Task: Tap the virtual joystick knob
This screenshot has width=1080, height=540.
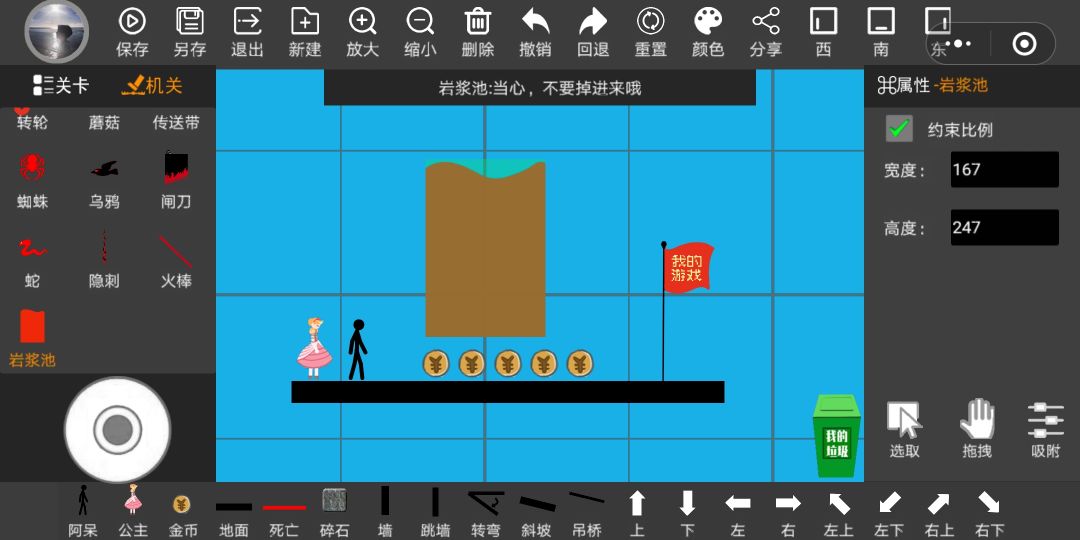Action: [118, 430]
